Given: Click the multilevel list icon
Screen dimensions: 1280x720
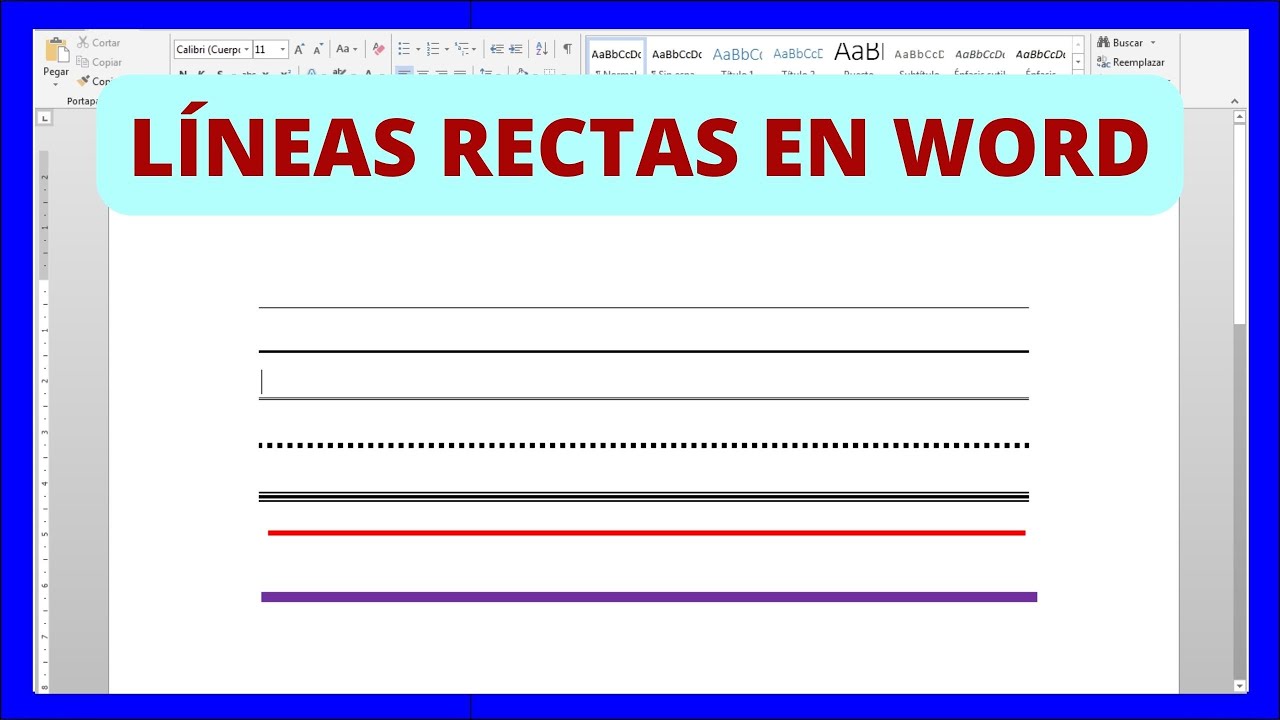Looking at the screenshot, I should point(461,49).
